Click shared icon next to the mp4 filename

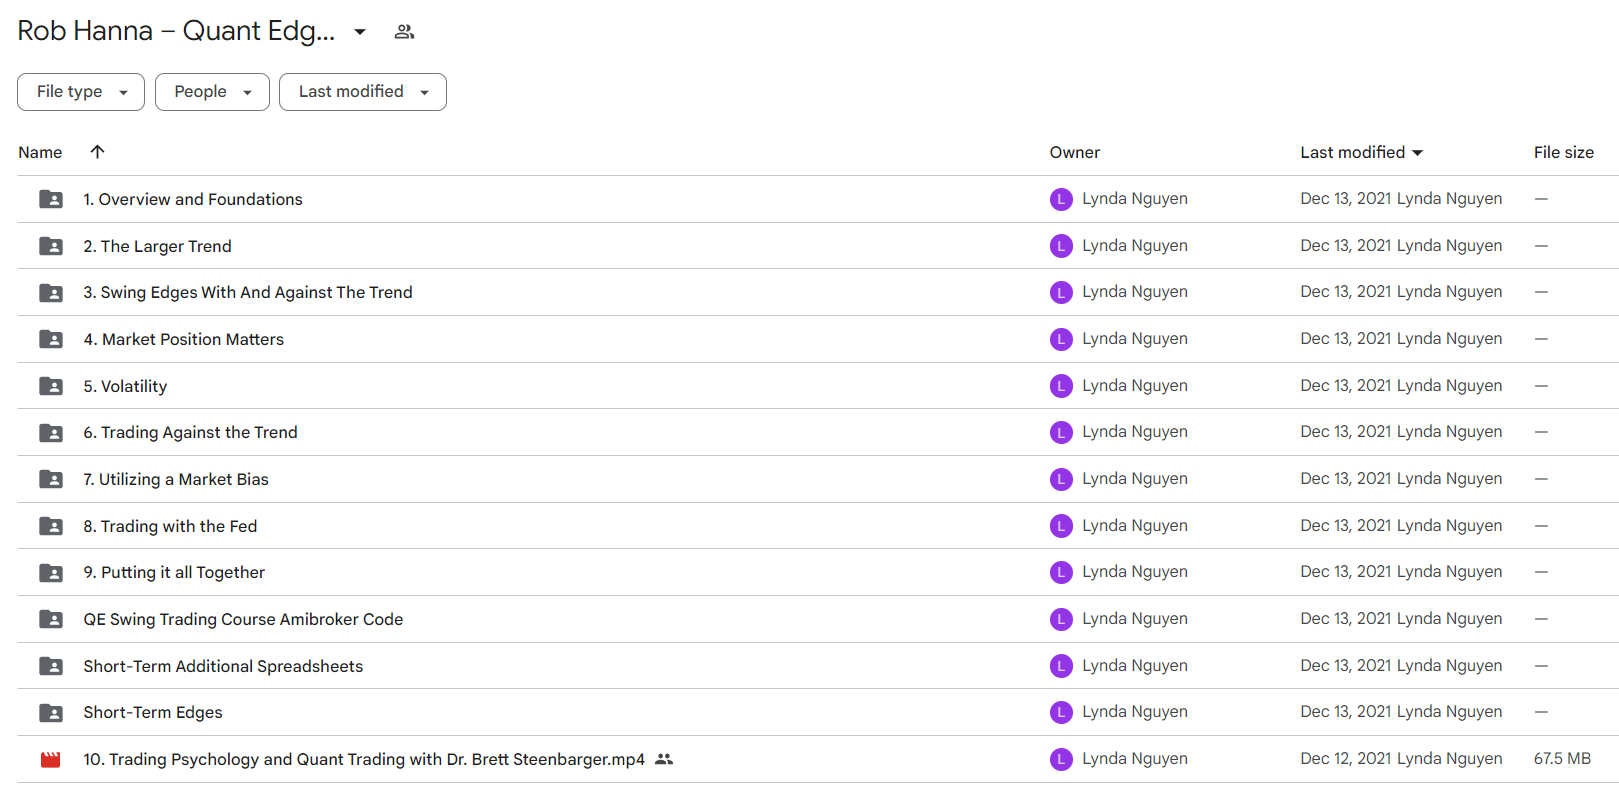[664, 760]
